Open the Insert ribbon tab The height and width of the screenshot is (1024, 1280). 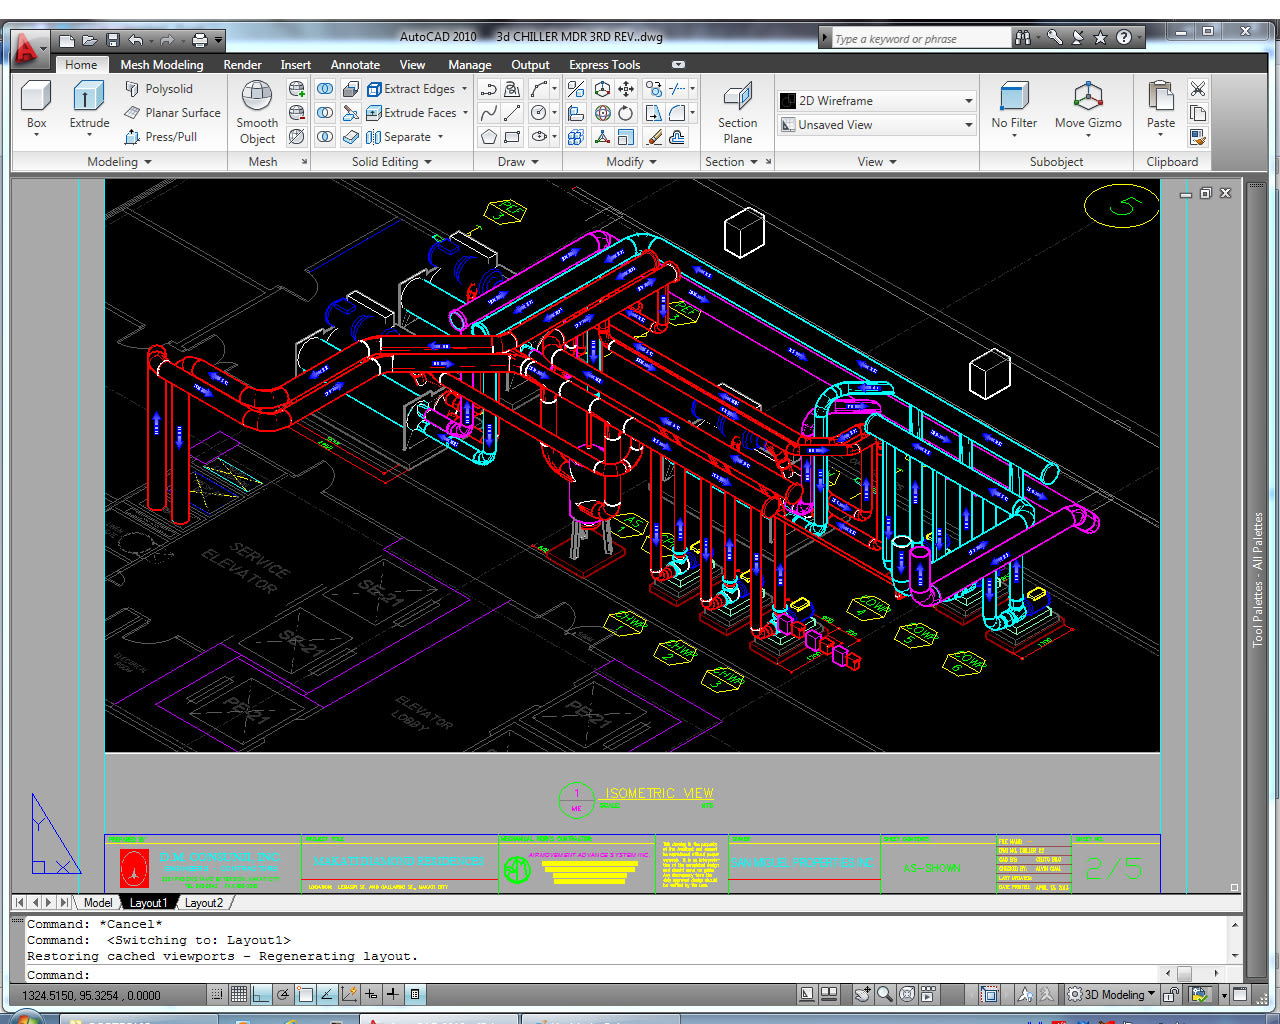(295, 65)
